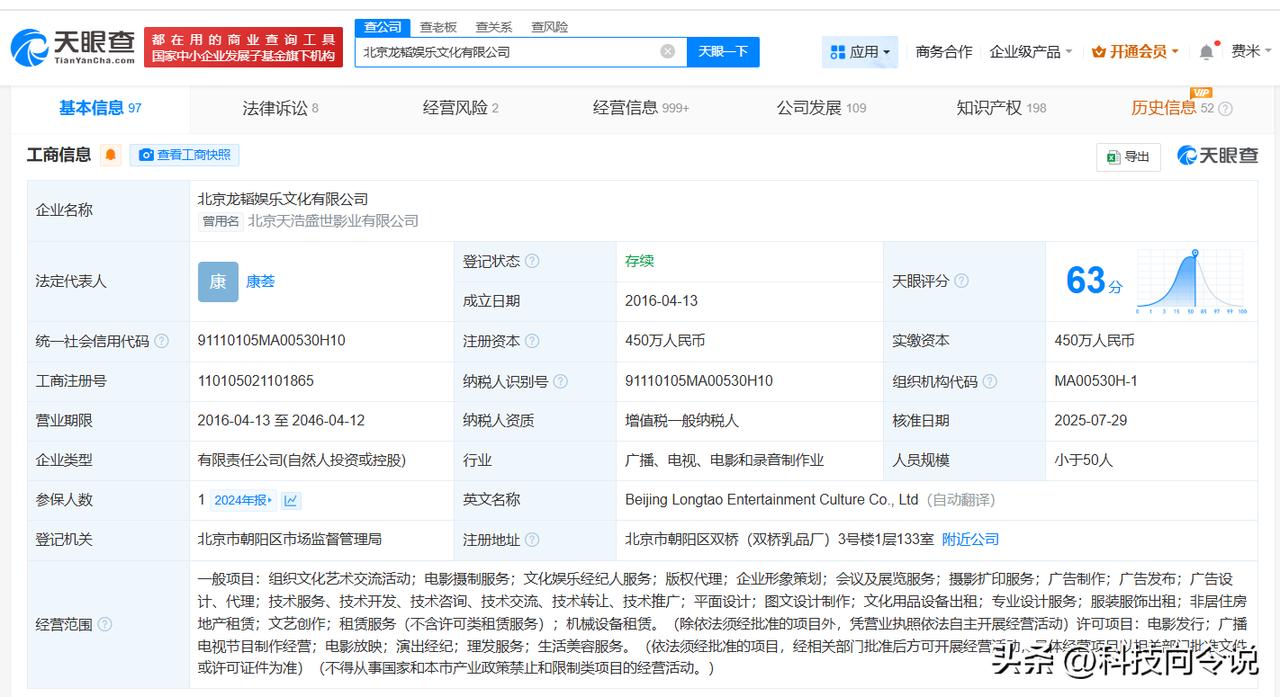Click organization code MA00530H-1
Viewport: 1280px width, 697px height.
[1096, 381]
